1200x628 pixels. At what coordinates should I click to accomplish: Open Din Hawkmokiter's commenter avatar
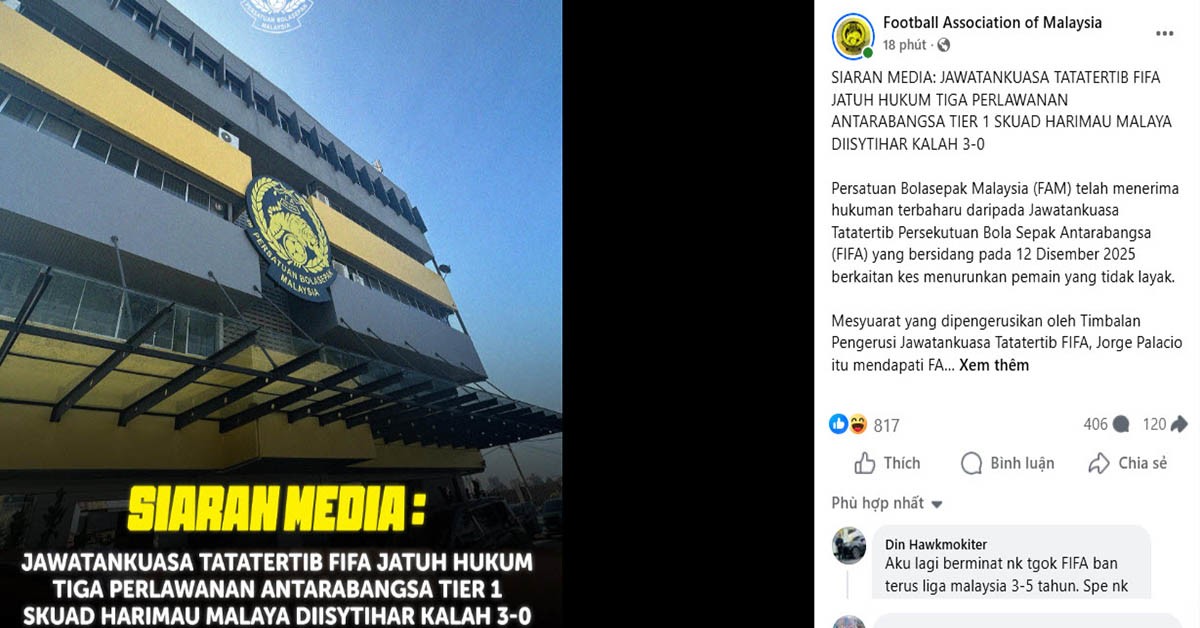pos(849,544)
